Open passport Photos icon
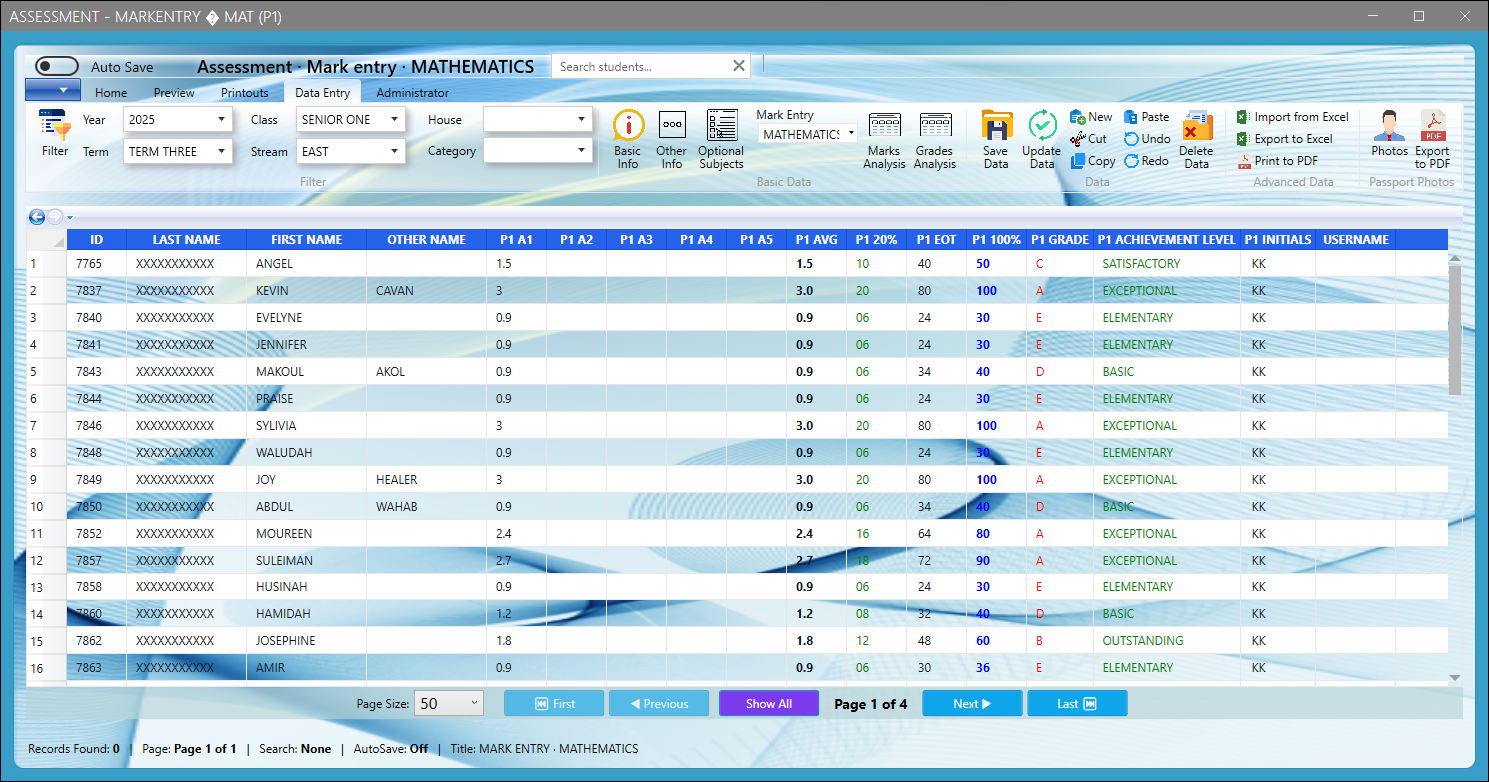This screenshot has width=1489, height=782. tap(1389, 127)
